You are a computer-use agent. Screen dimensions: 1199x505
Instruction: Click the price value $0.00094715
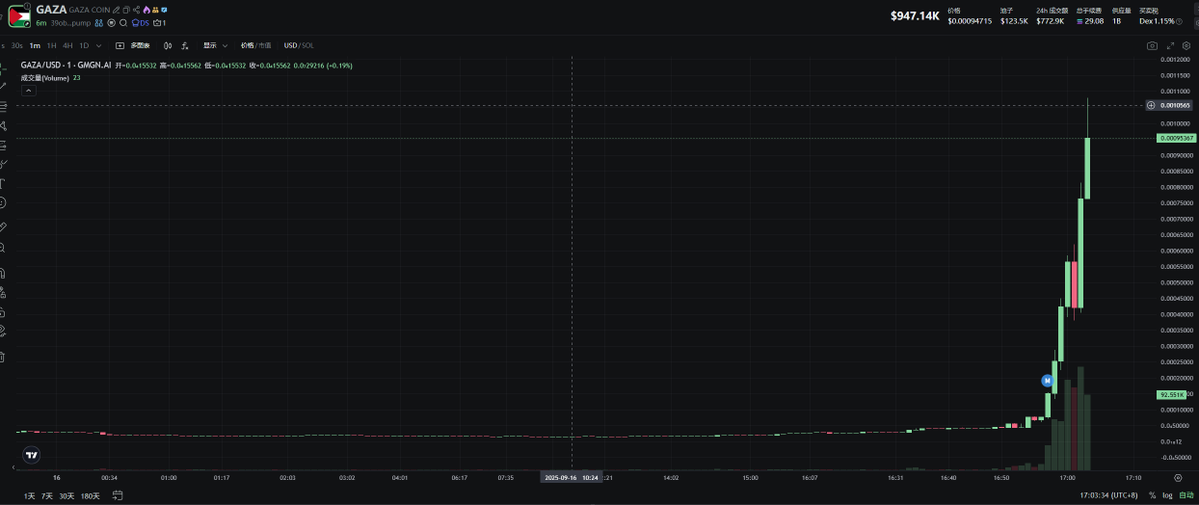tap(970, 21)
